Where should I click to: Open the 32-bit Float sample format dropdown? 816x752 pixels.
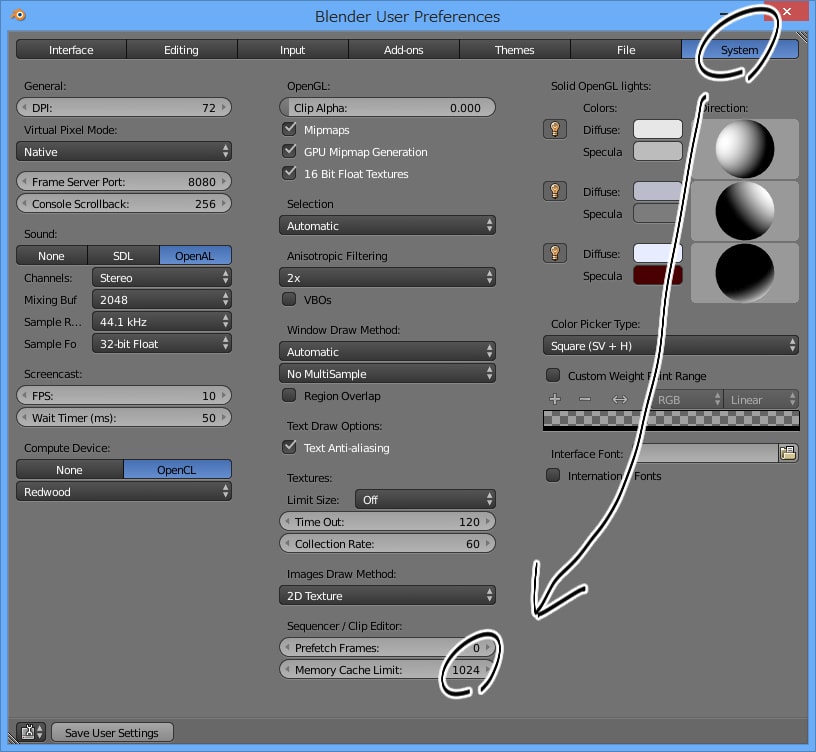[x=162, y=343]
